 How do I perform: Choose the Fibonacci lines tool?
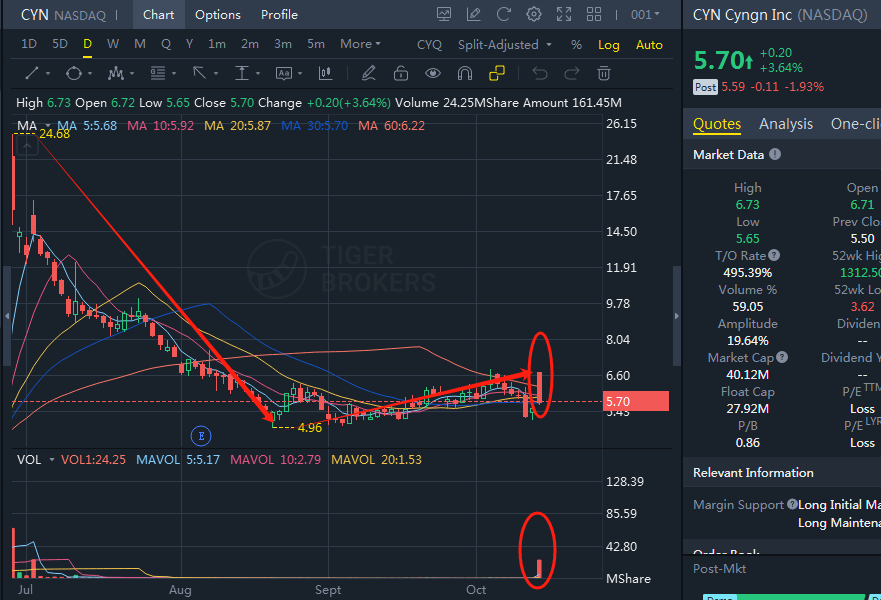pos(158,73)
